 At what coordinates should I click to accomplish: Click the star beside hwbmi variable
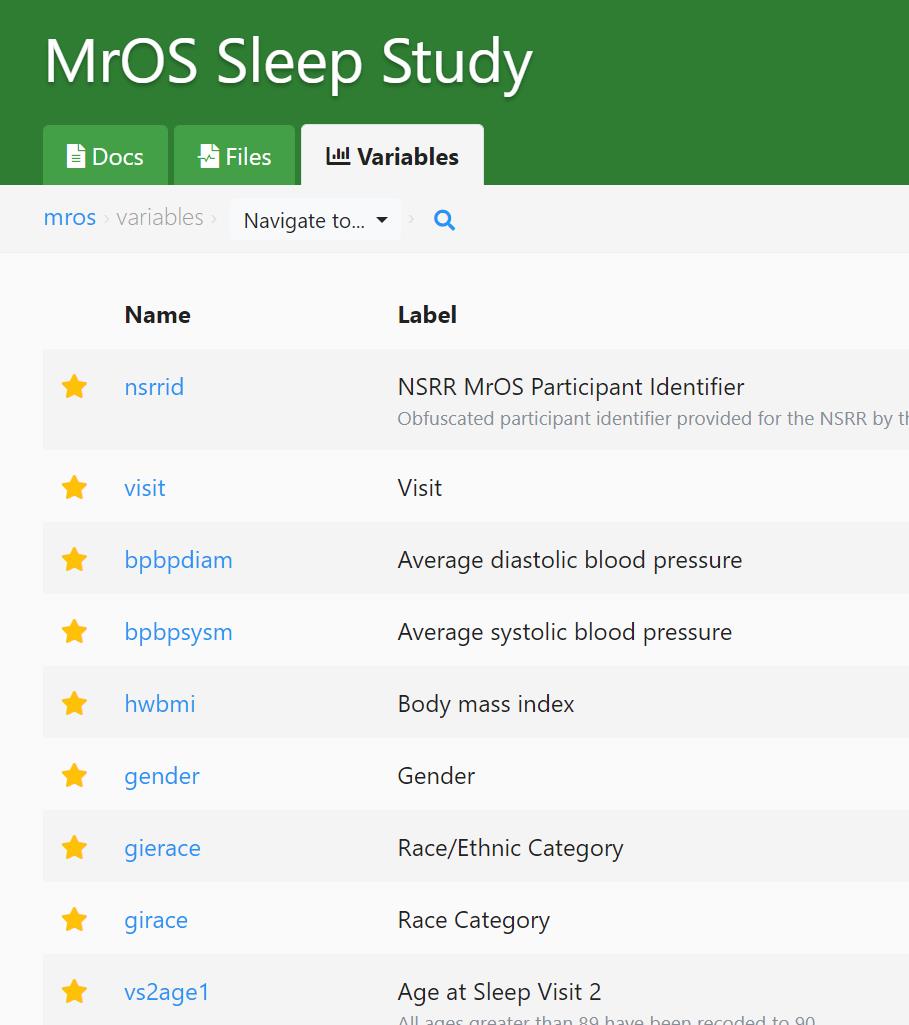[x=75, y=704]
